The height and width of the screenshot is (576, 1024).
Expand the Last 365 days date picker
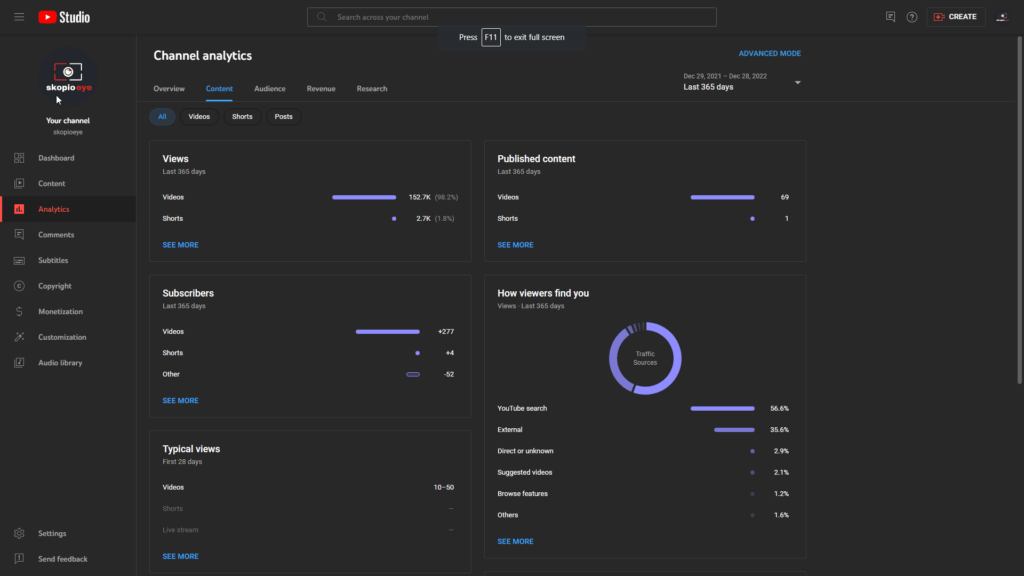[740, 80]
